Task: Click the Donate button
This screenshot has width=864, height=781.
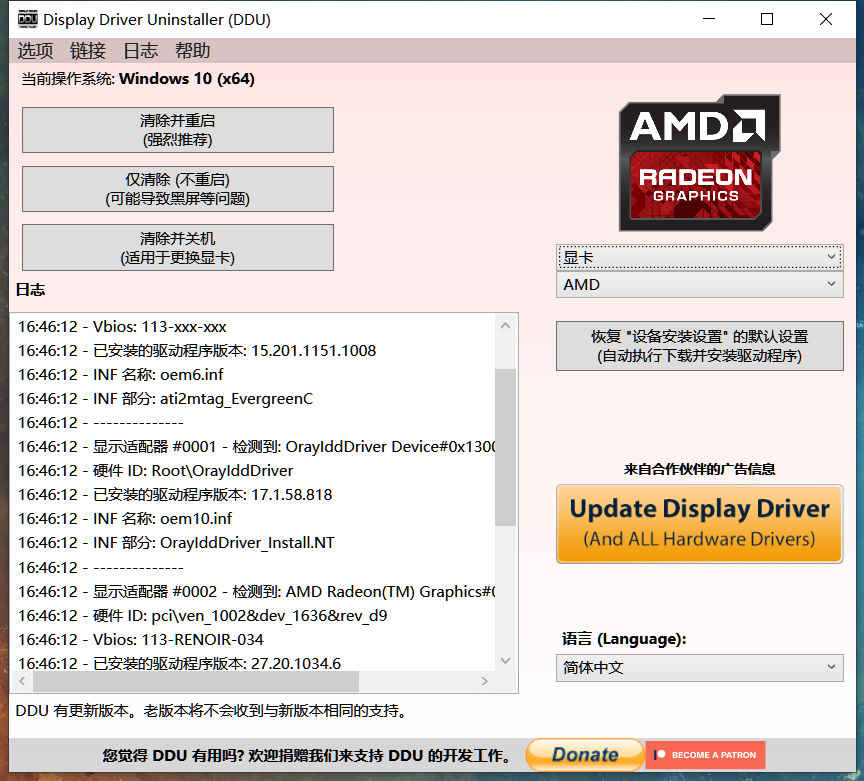Action: coord(585,755)
